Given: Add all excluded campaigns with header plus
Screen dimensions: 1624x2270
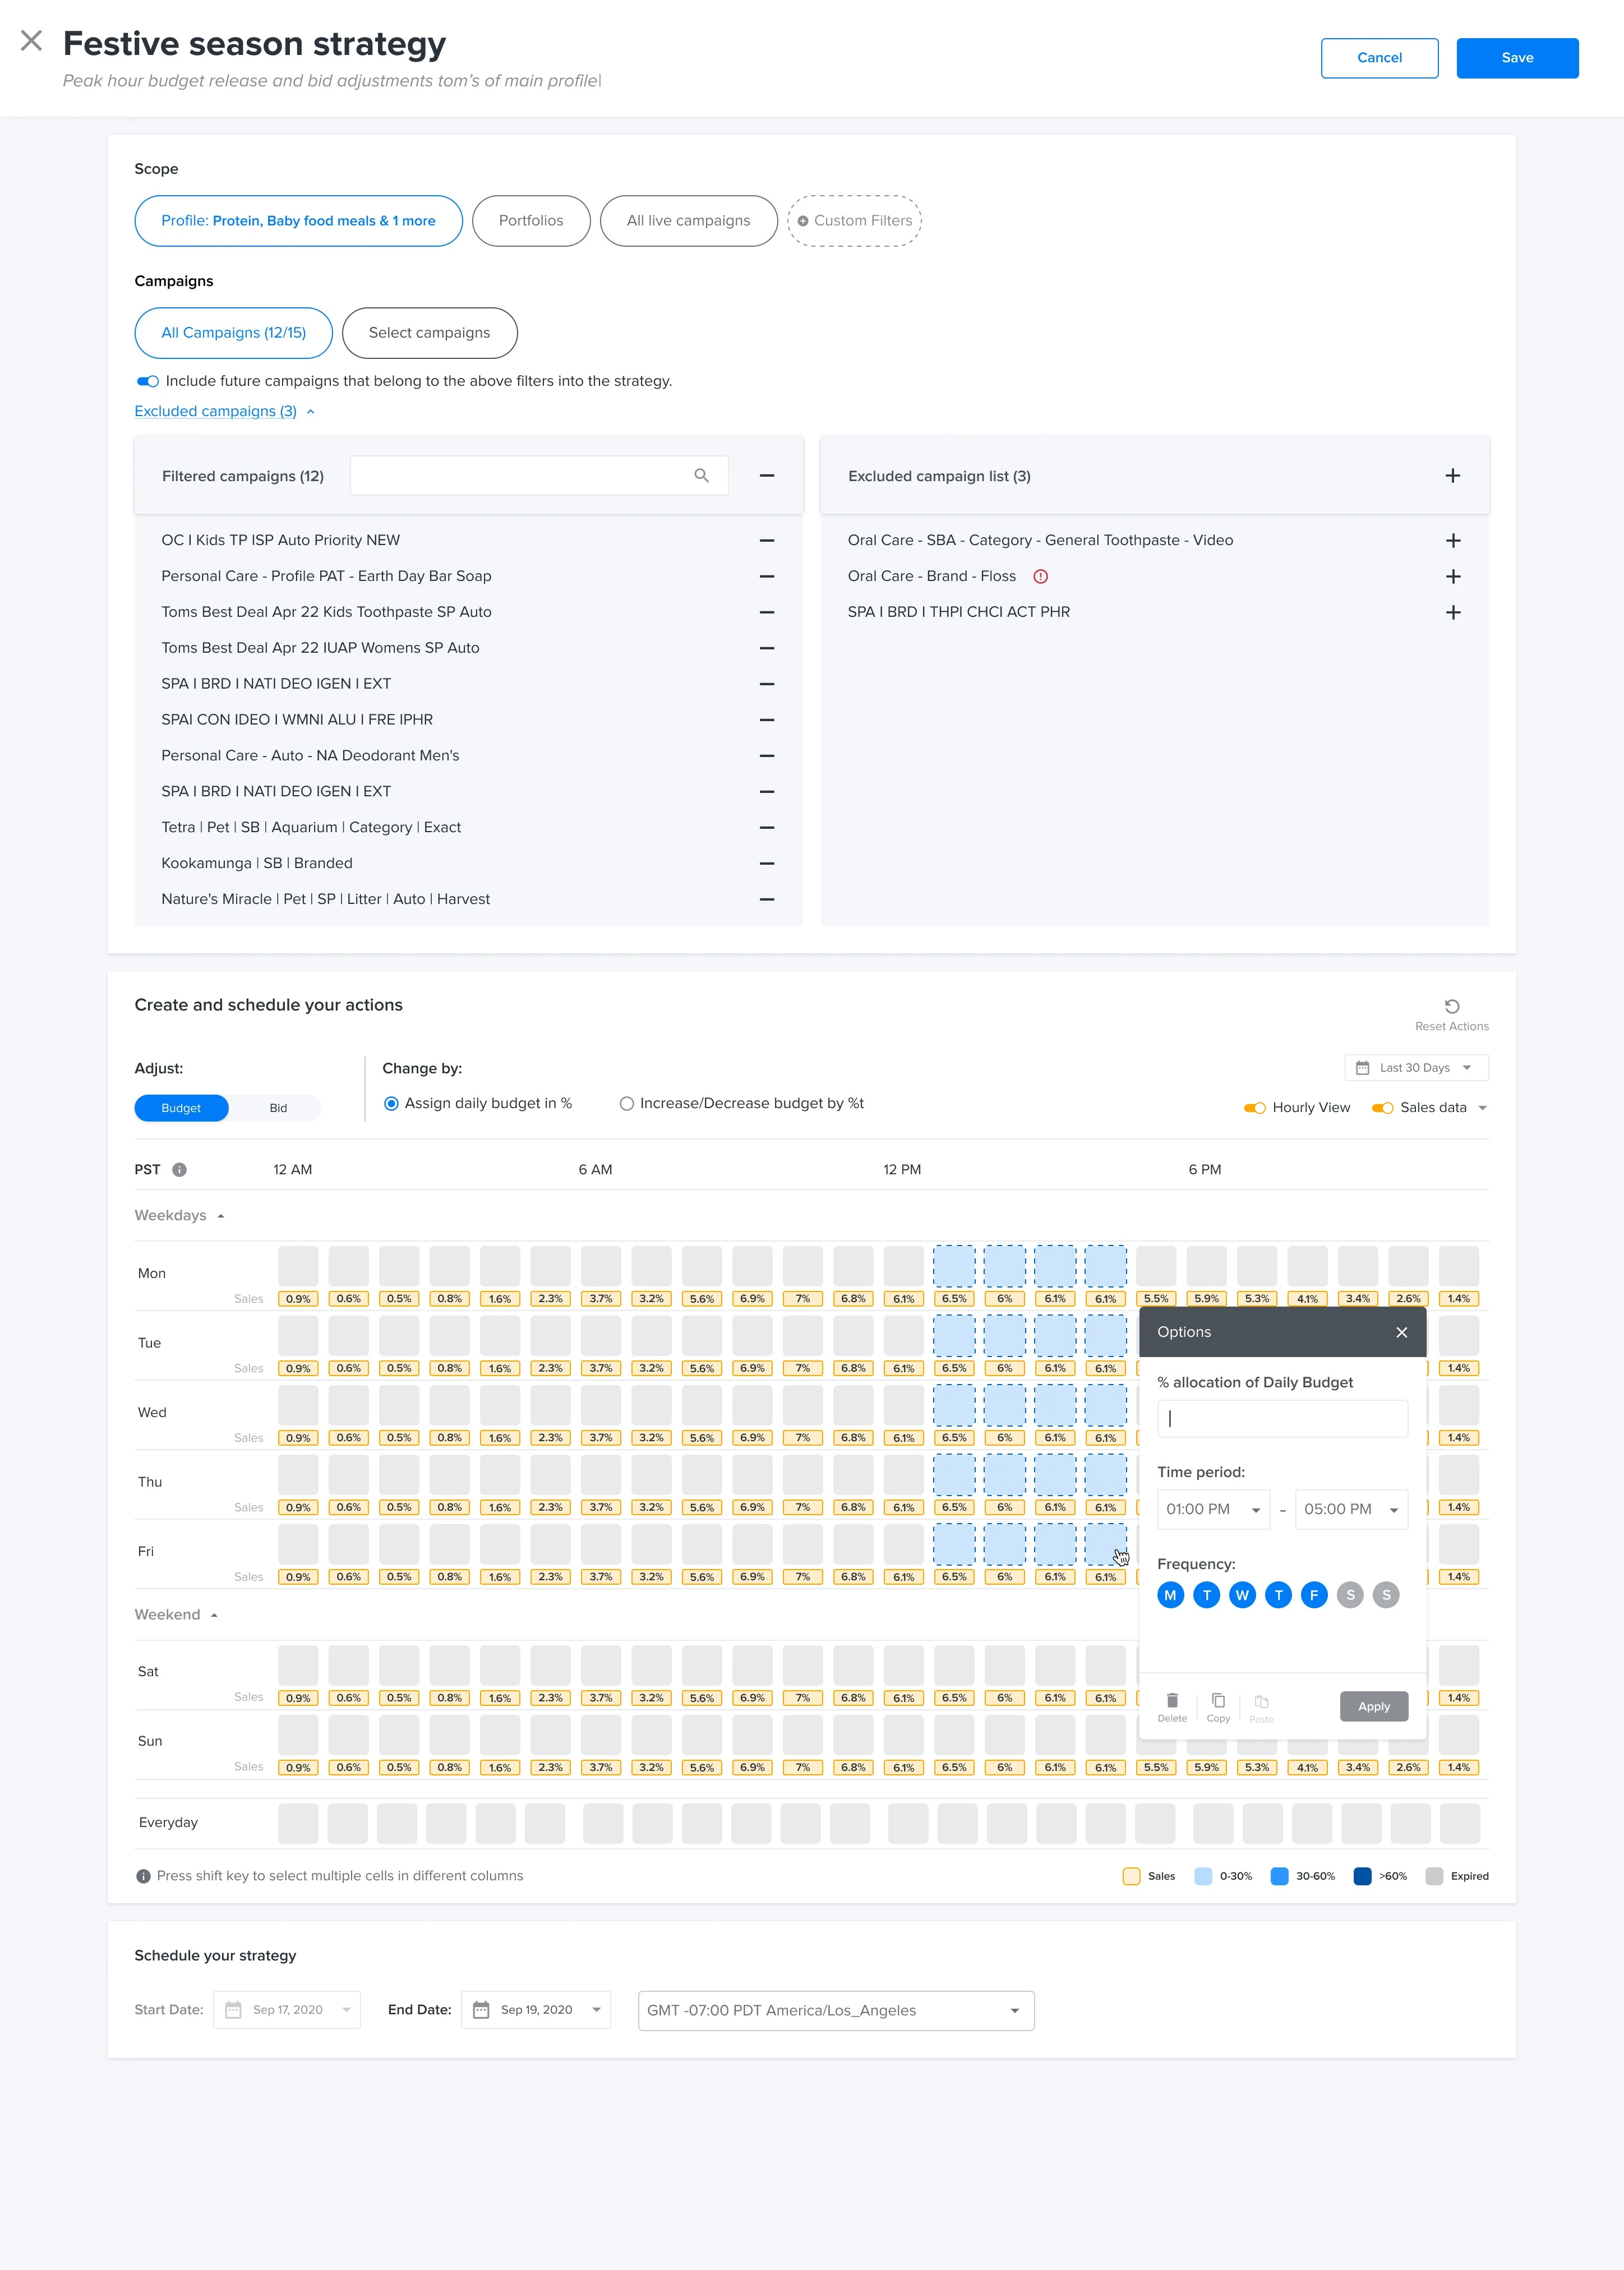Looking at the screenshot, I should [1453, 476].
